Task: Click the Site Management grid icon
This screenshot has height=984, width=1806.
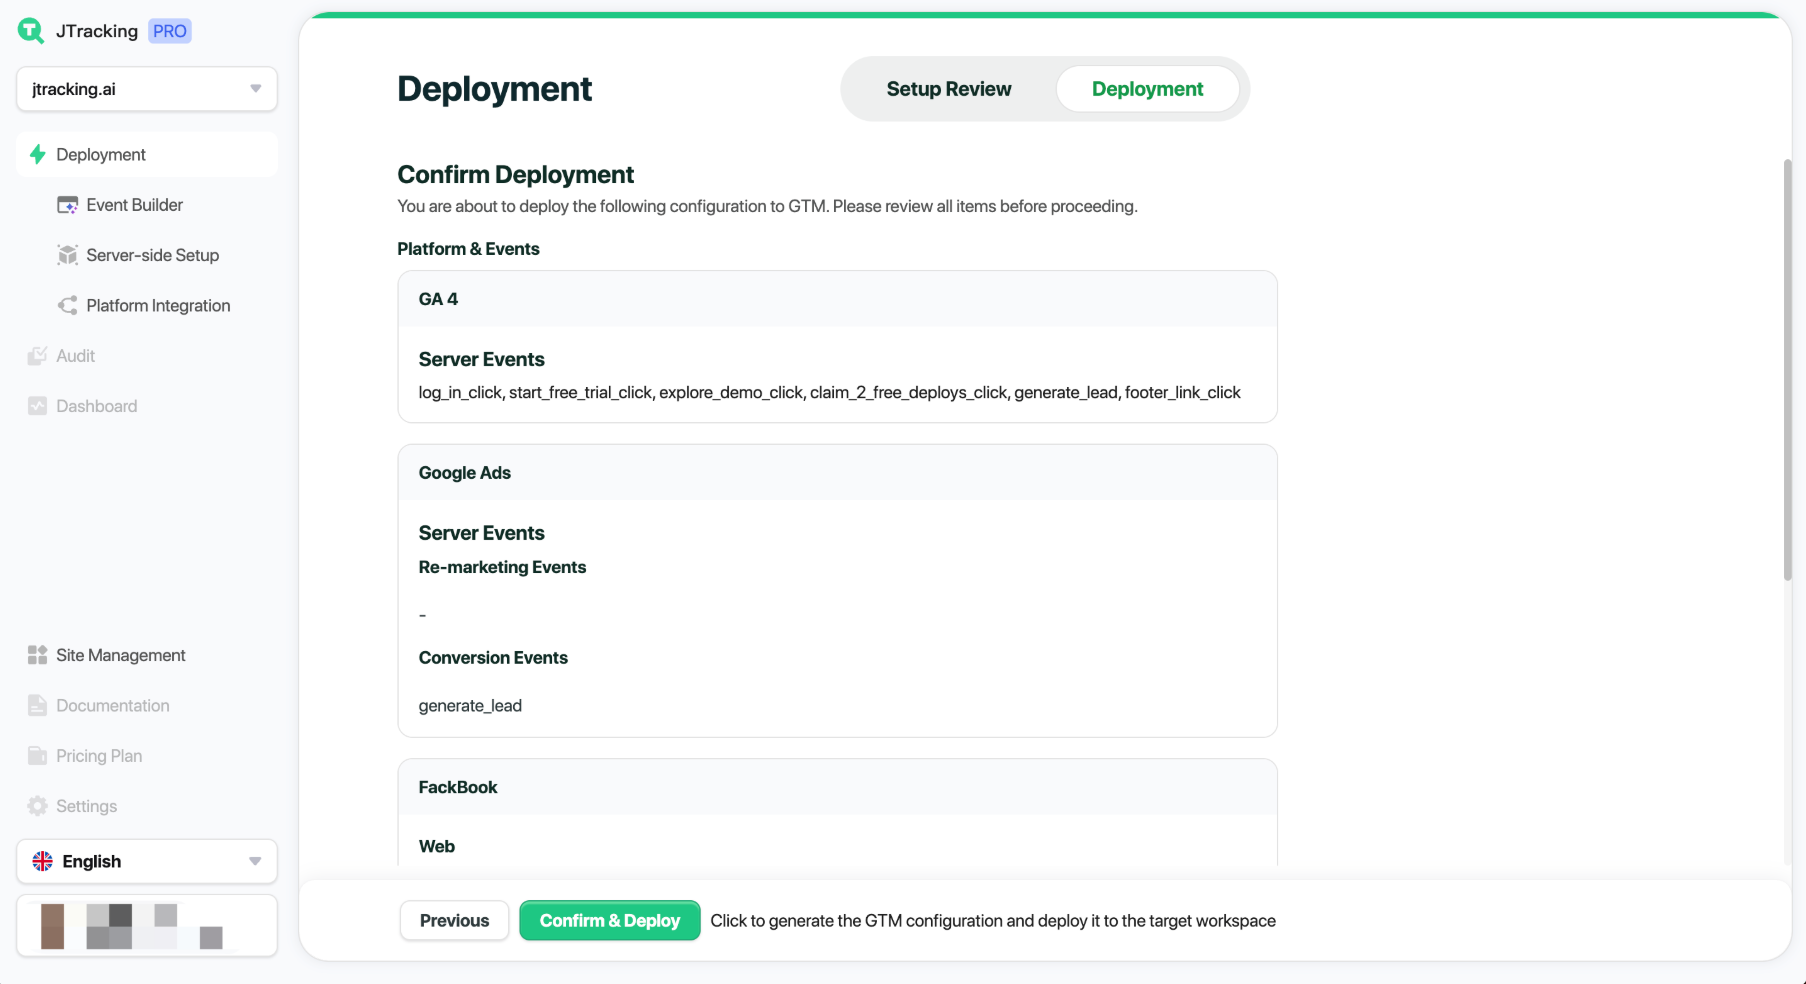Action: click(x=38, y=655)
